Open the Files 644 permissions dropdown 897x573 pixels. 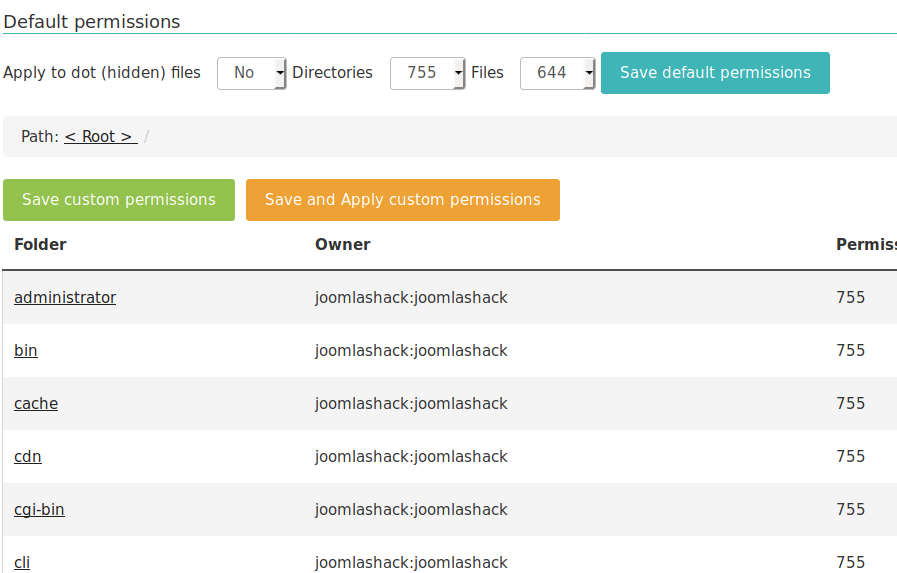[557, 73]
